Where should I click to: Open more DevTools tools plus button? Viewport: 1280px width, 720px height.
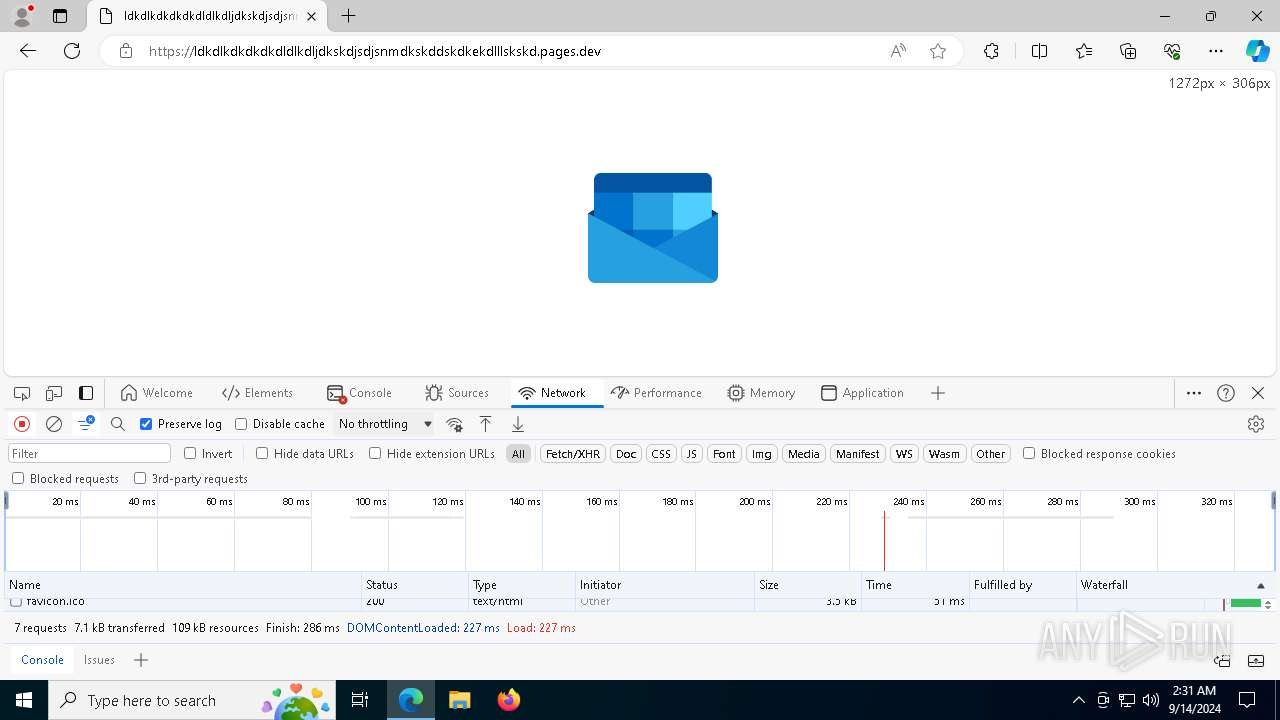click(x=938, y=393)
